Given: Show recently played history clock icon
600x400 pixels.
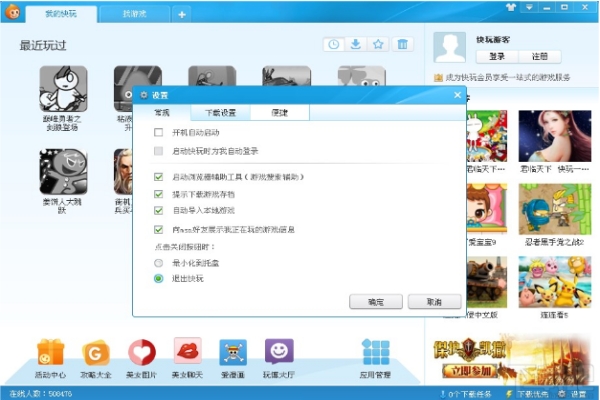Looking at the screenshot, I should (334, 44).
